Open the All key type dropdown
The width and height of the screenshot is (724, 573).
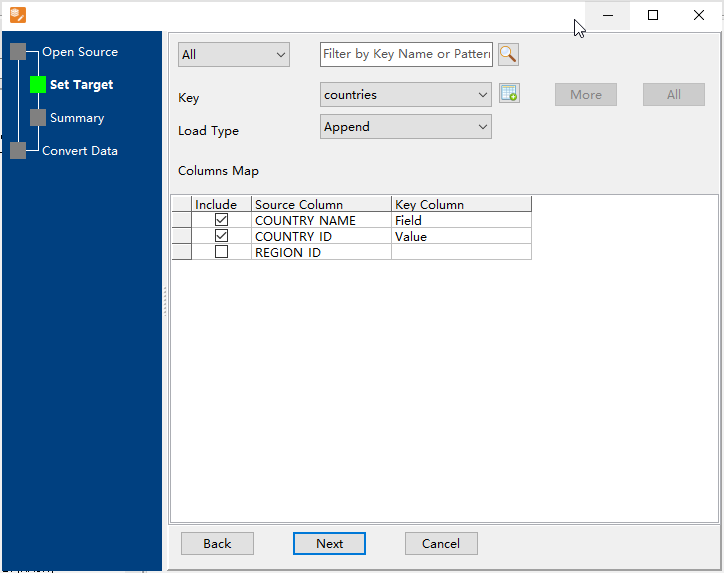click(233, 55)
